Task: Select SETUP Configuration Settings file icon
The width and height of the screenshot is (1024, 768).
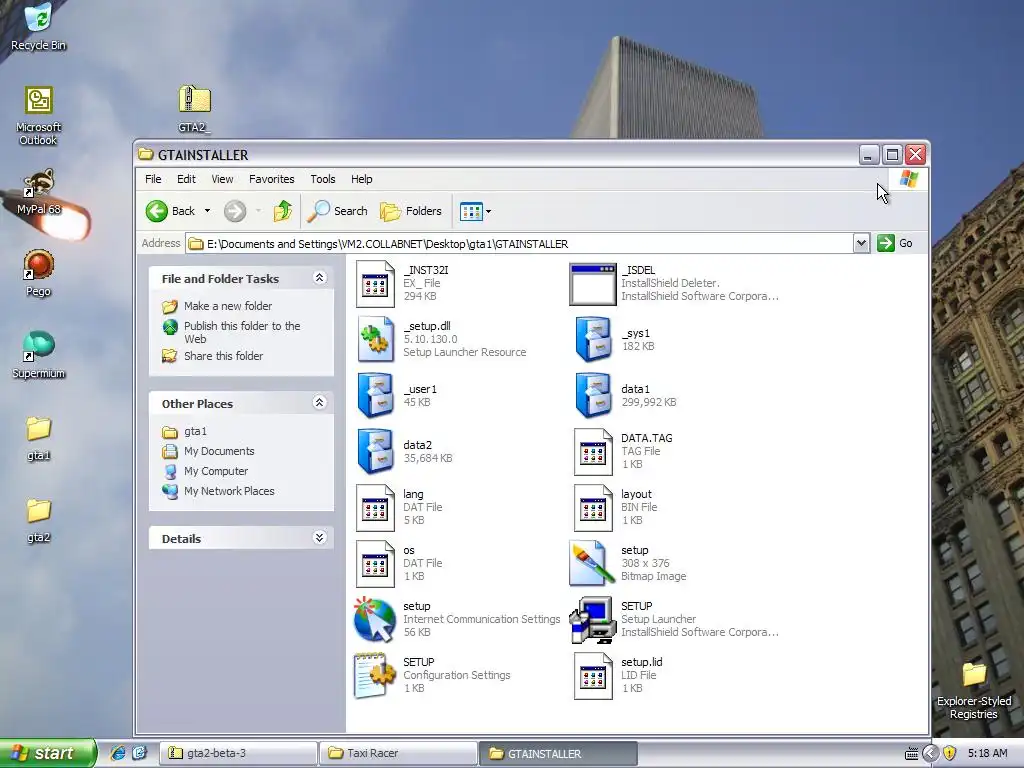Action: pos(375,676)
